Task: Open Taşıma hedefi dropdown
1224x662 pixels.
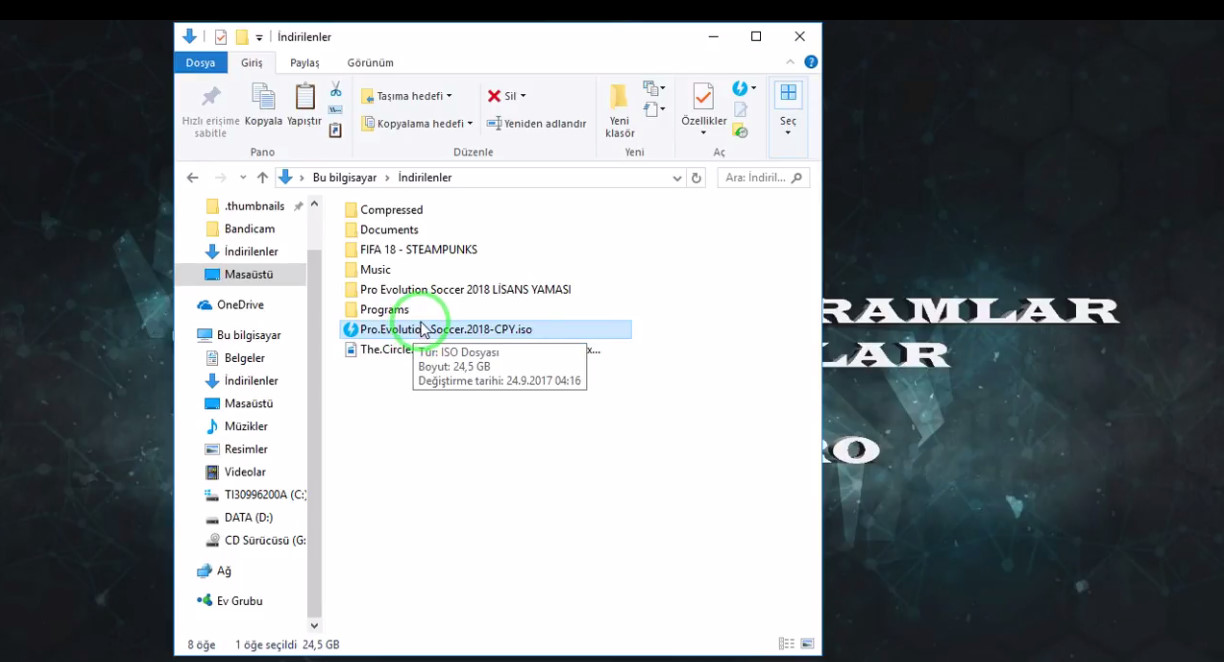Action: pos(407,96)
